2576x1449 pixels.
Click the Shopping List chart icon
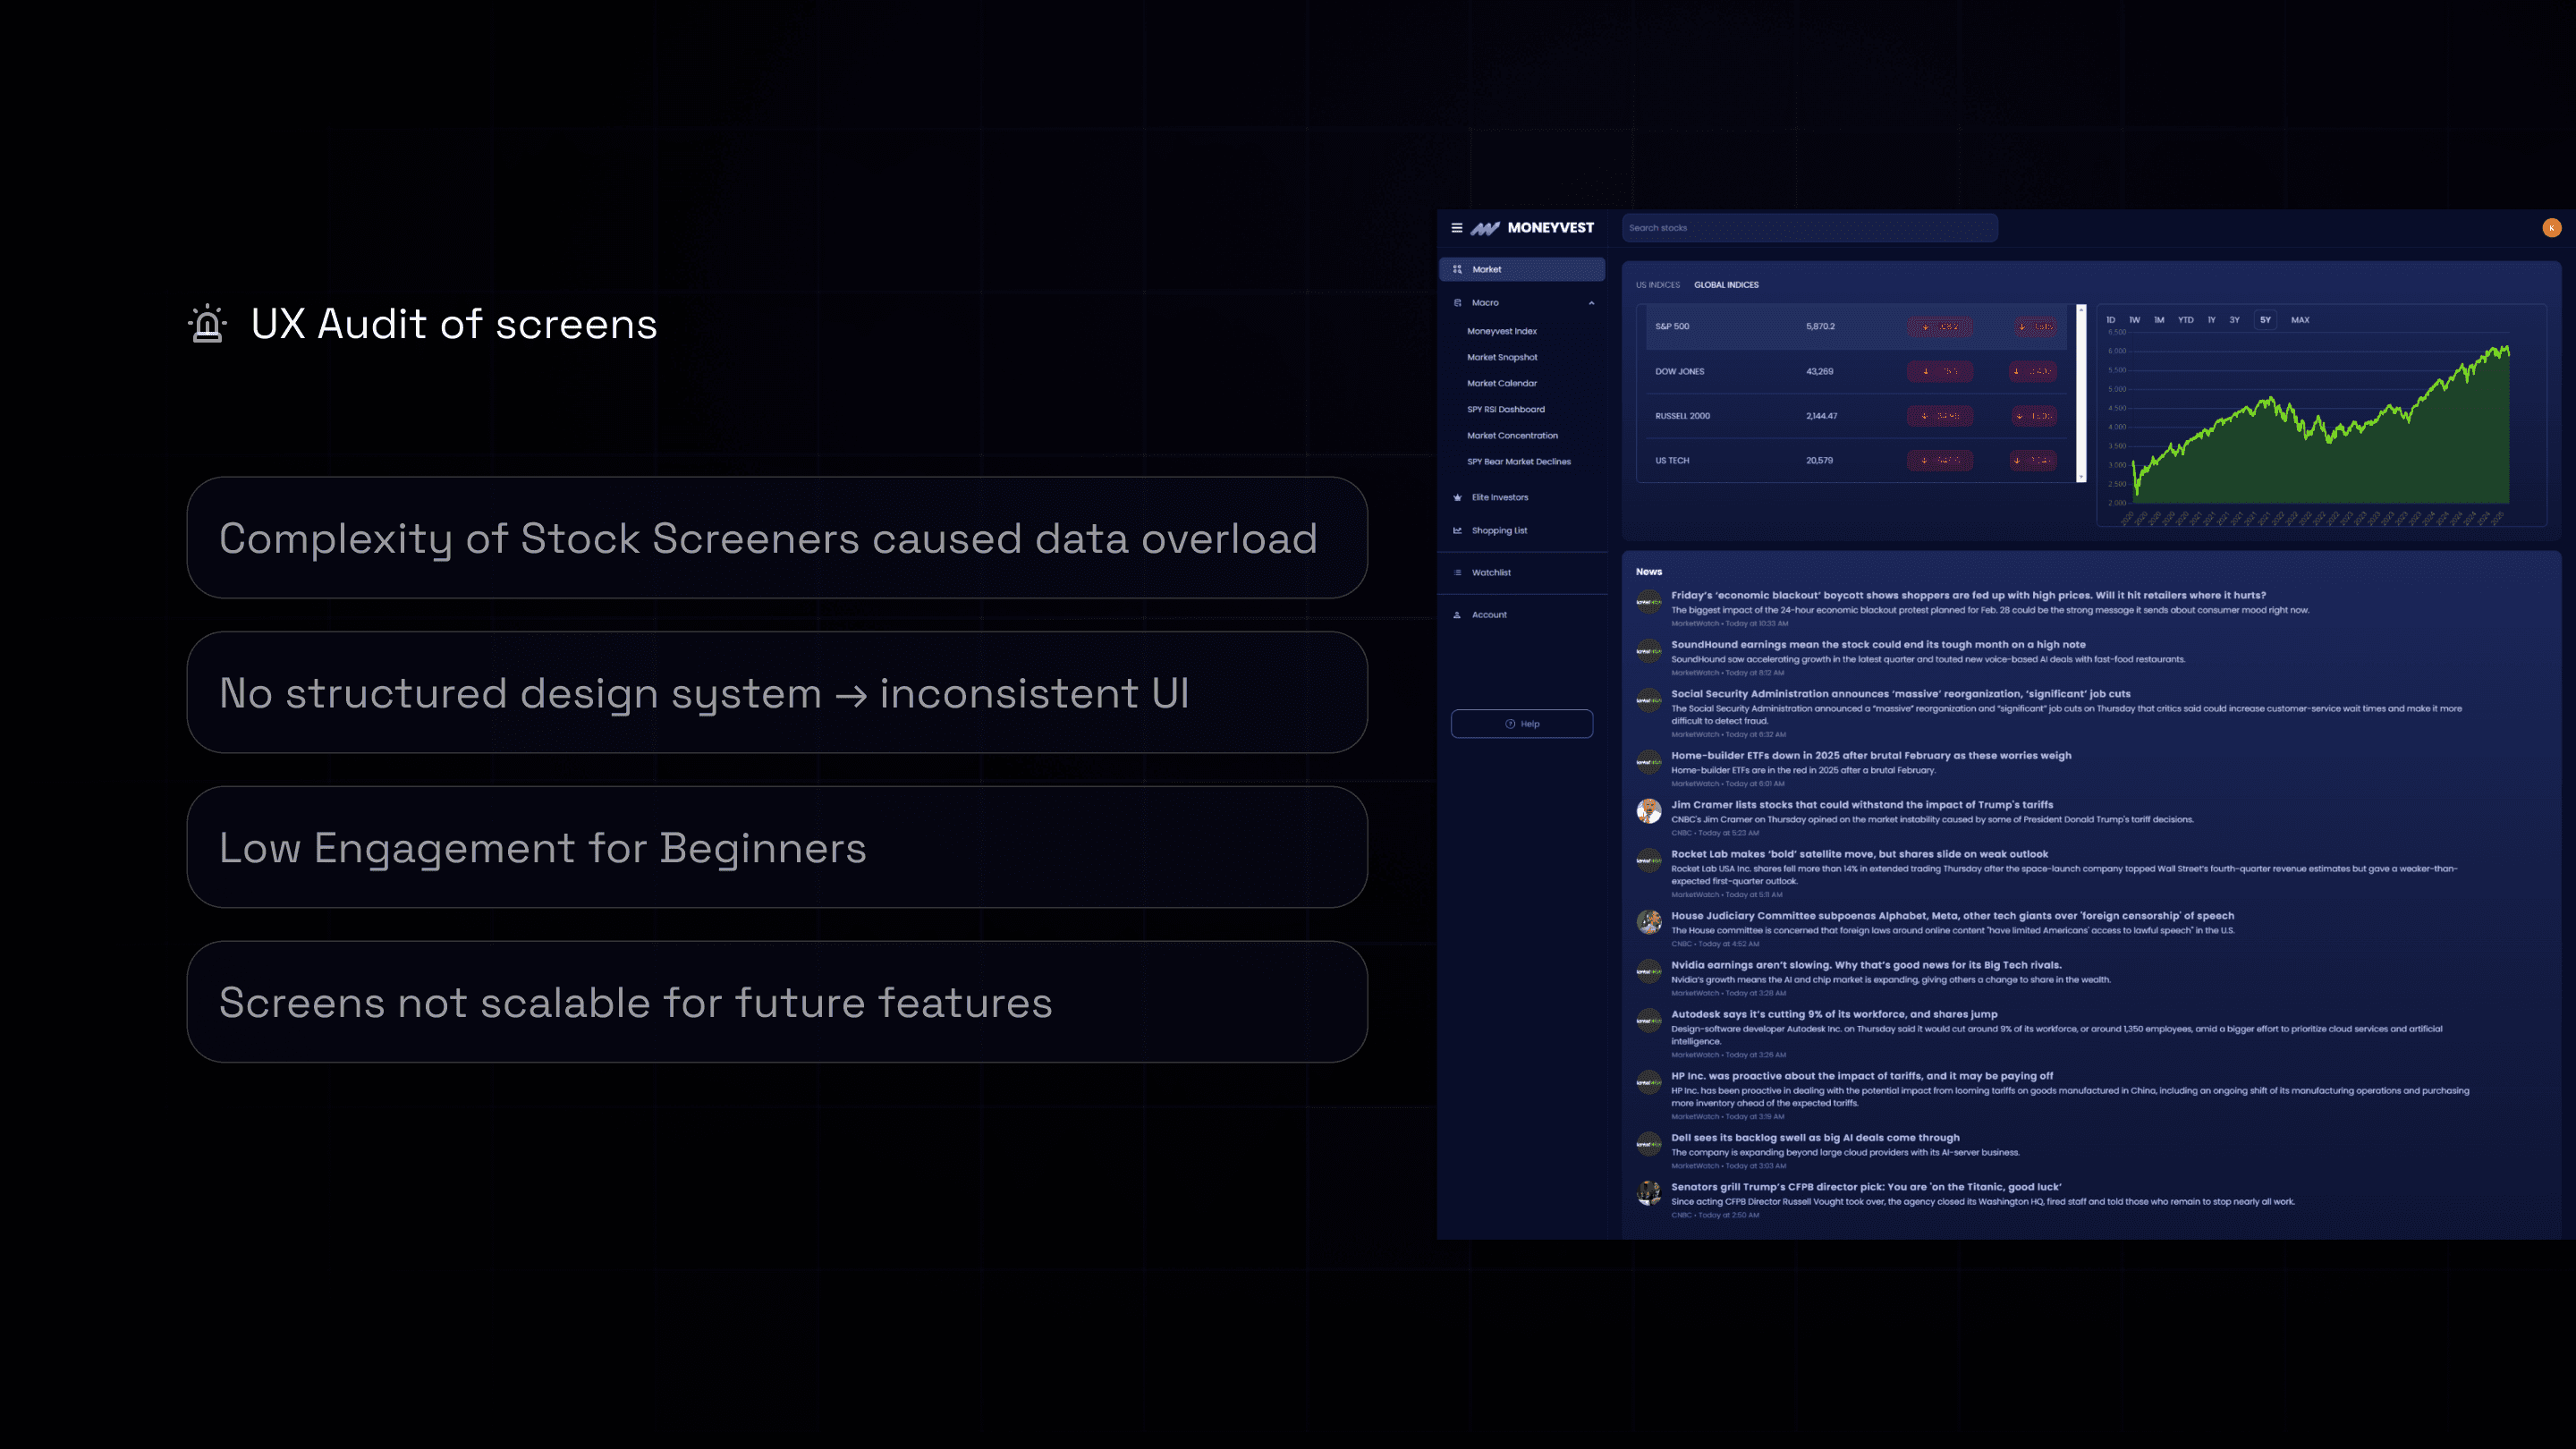(x=1457, y=531)
